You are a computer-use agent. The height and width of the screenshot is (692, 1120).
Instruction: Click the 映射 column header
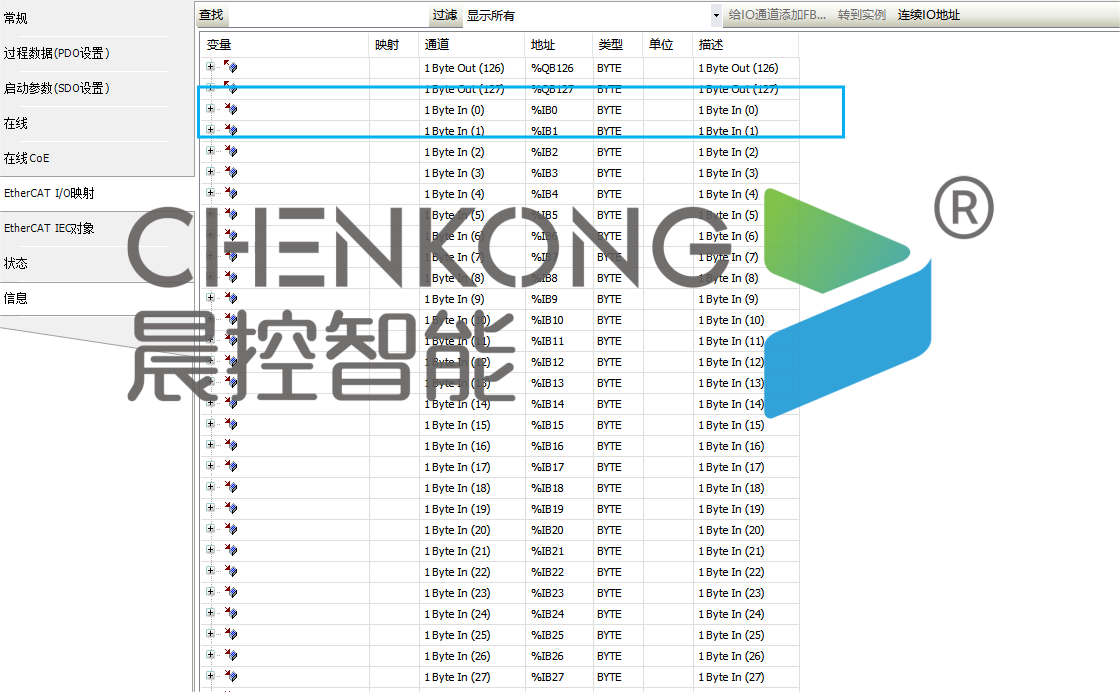click(394, 44)
